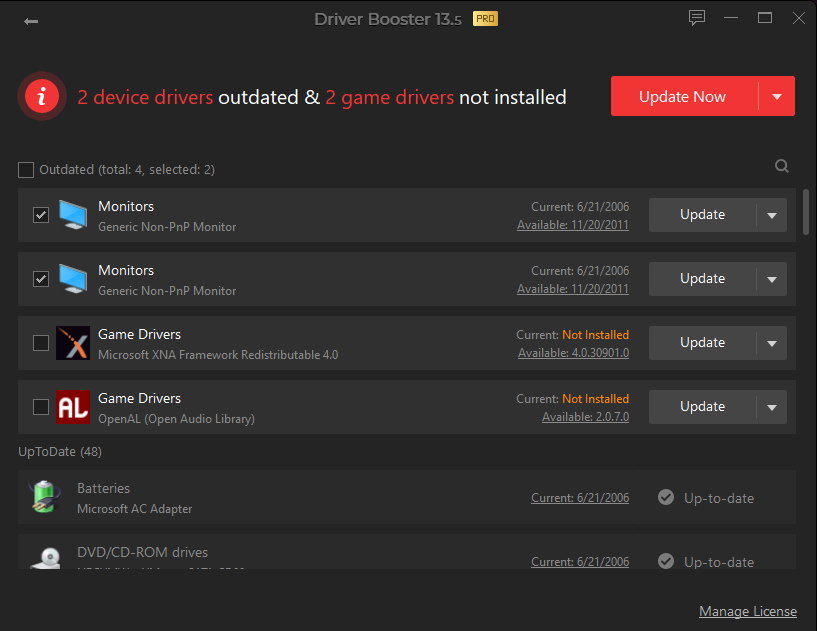Click the DVD/CD-ROM up-to-date checkmark icon
This screenshot has height=631, width=817.
coord(666,561)
